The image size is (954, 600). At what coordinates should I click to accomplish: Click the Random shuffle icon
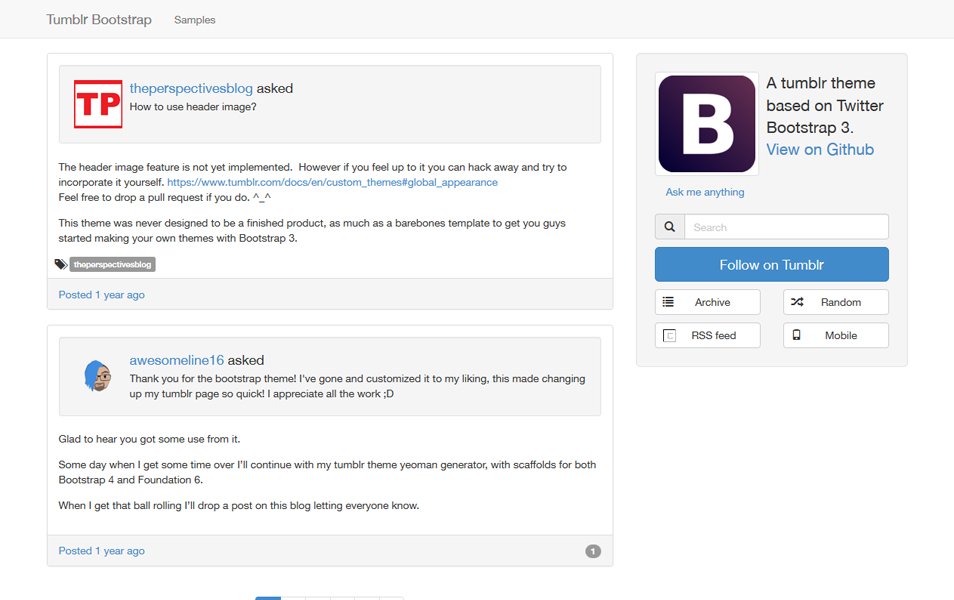pyautogui.click(x=797, y=302)
